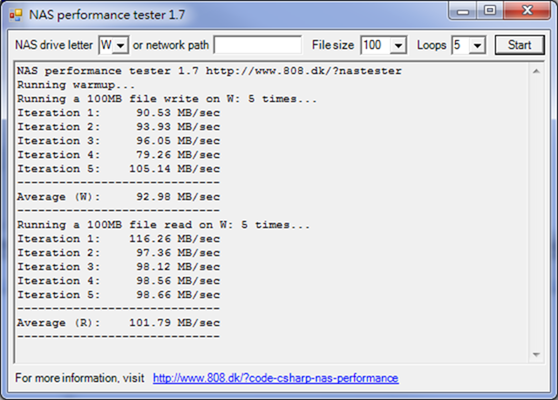Select the header line with http://www.808.dk/?nastester
The image size is (558, 400).
point(209,71)
